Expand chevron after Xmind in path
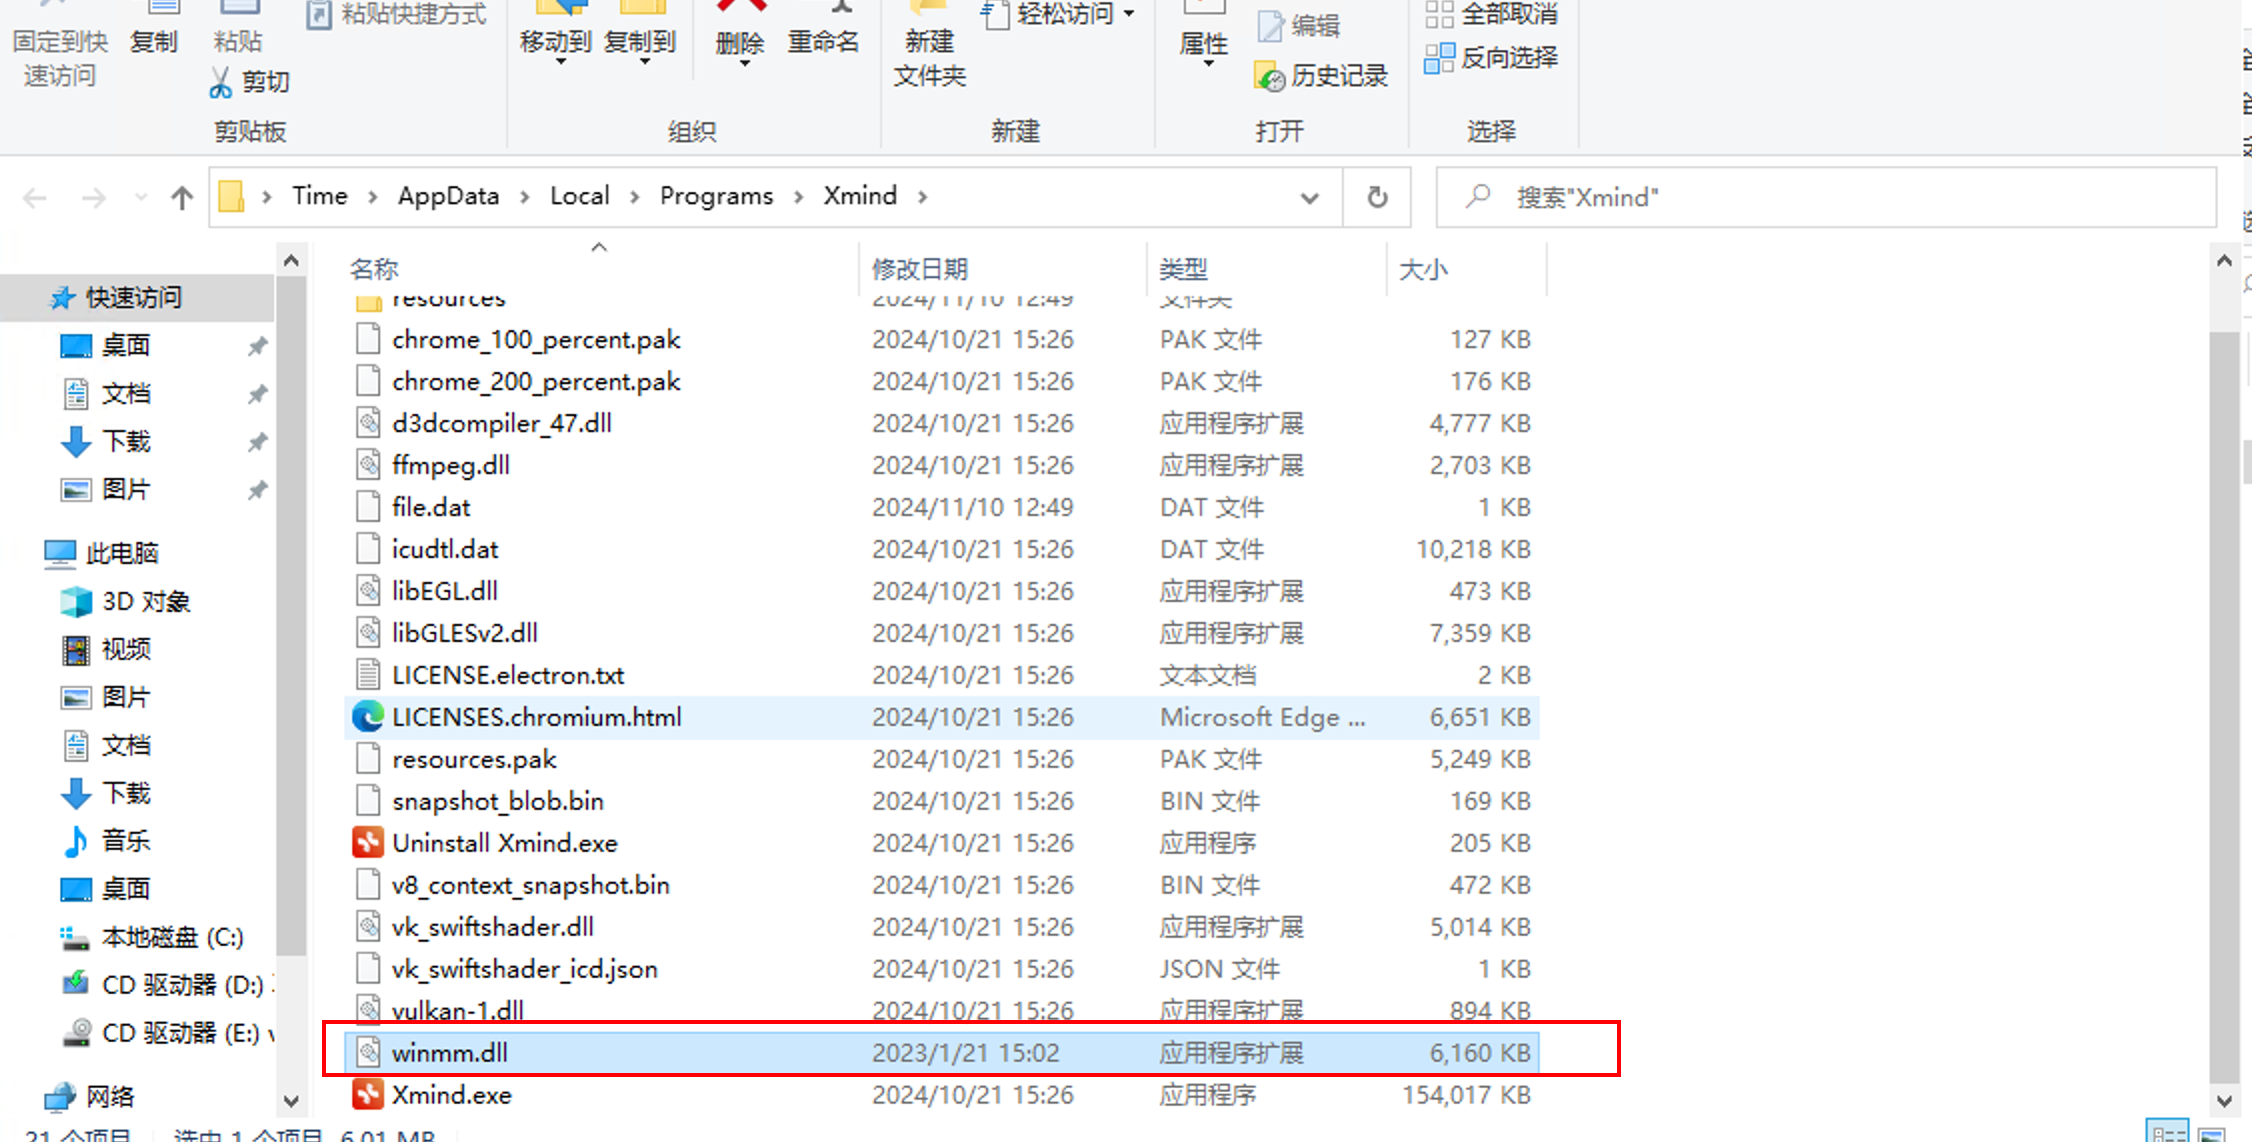Image resolution: width=2252 pixels, height=1142 pixels. click(x=922, y=197)
